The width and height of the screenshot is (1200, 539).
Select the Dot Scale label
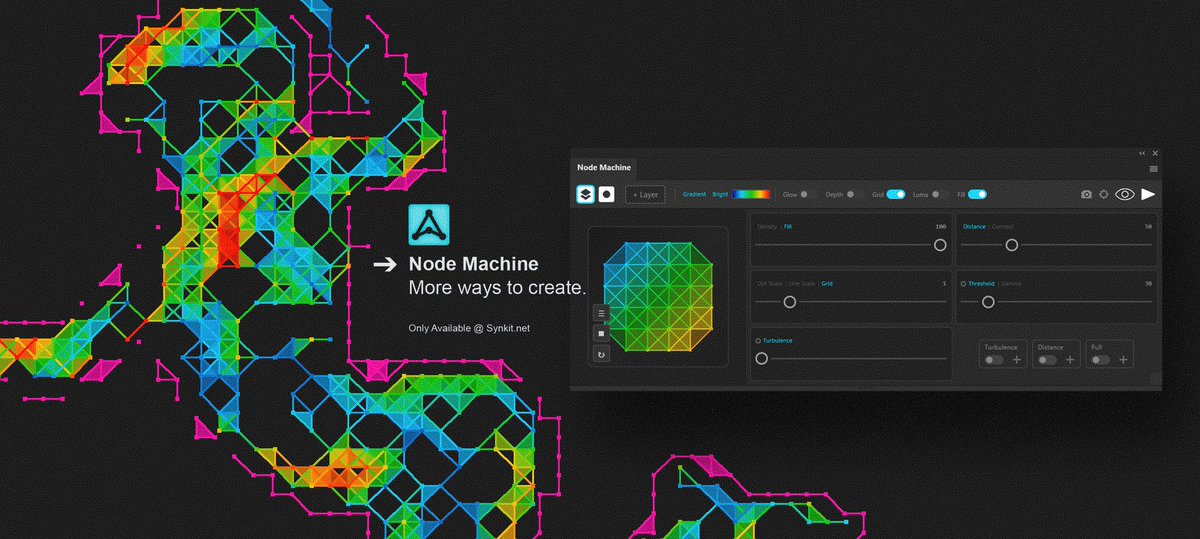(769, 284)
